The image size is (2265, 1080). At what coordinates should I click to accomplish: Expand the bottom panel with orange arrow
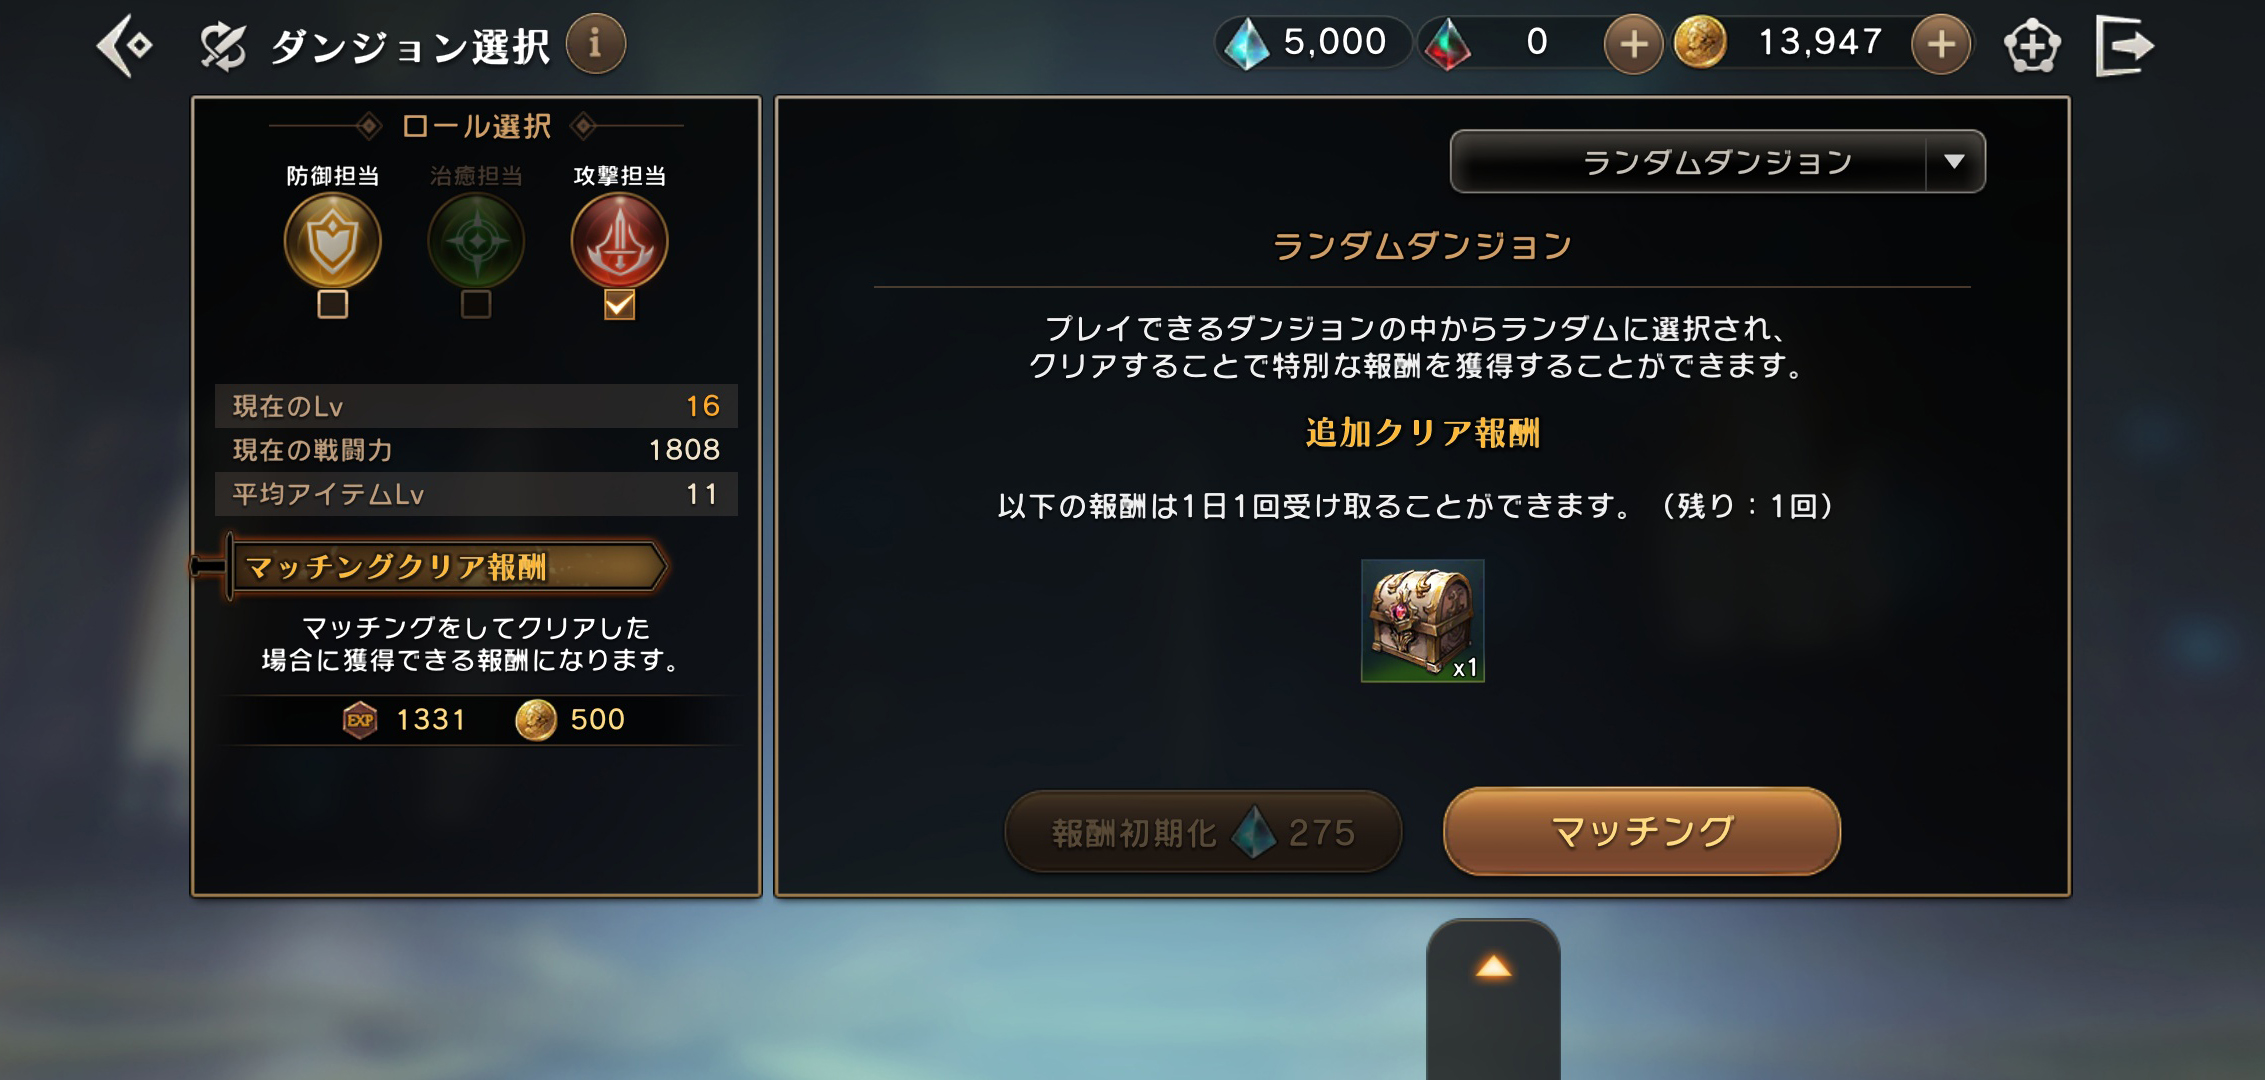point(1493,967)
